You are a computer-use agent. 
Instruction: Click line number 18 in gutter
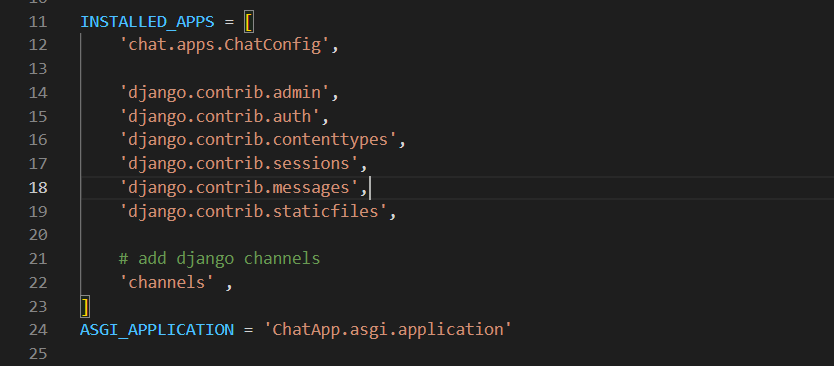(38, 188)
